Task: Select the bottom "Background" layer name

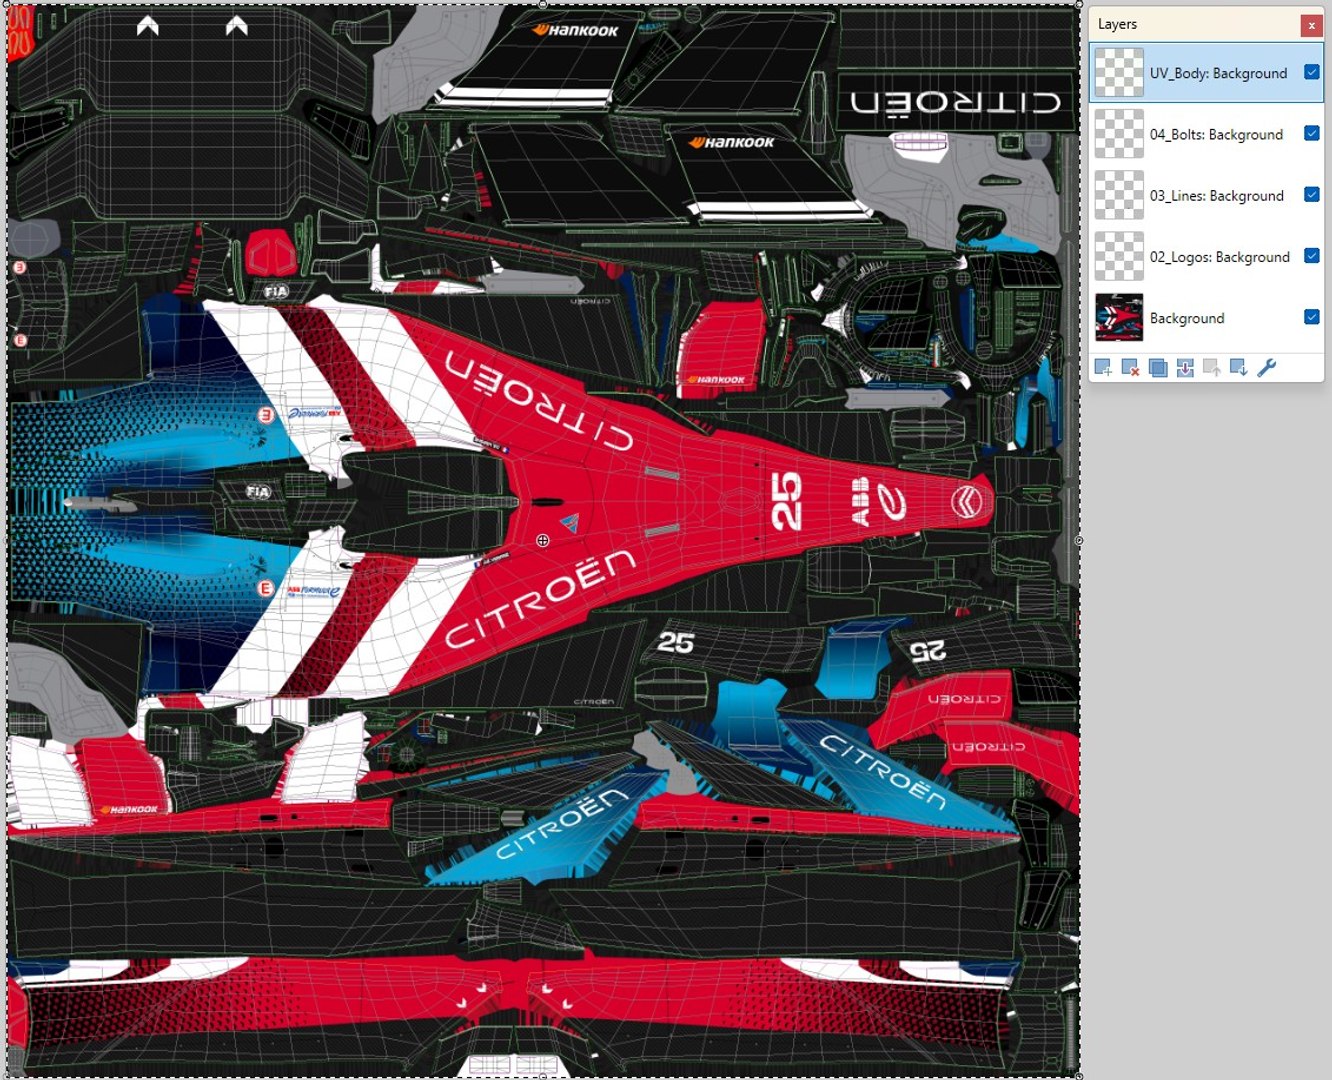Action: tap(1186, 318)
